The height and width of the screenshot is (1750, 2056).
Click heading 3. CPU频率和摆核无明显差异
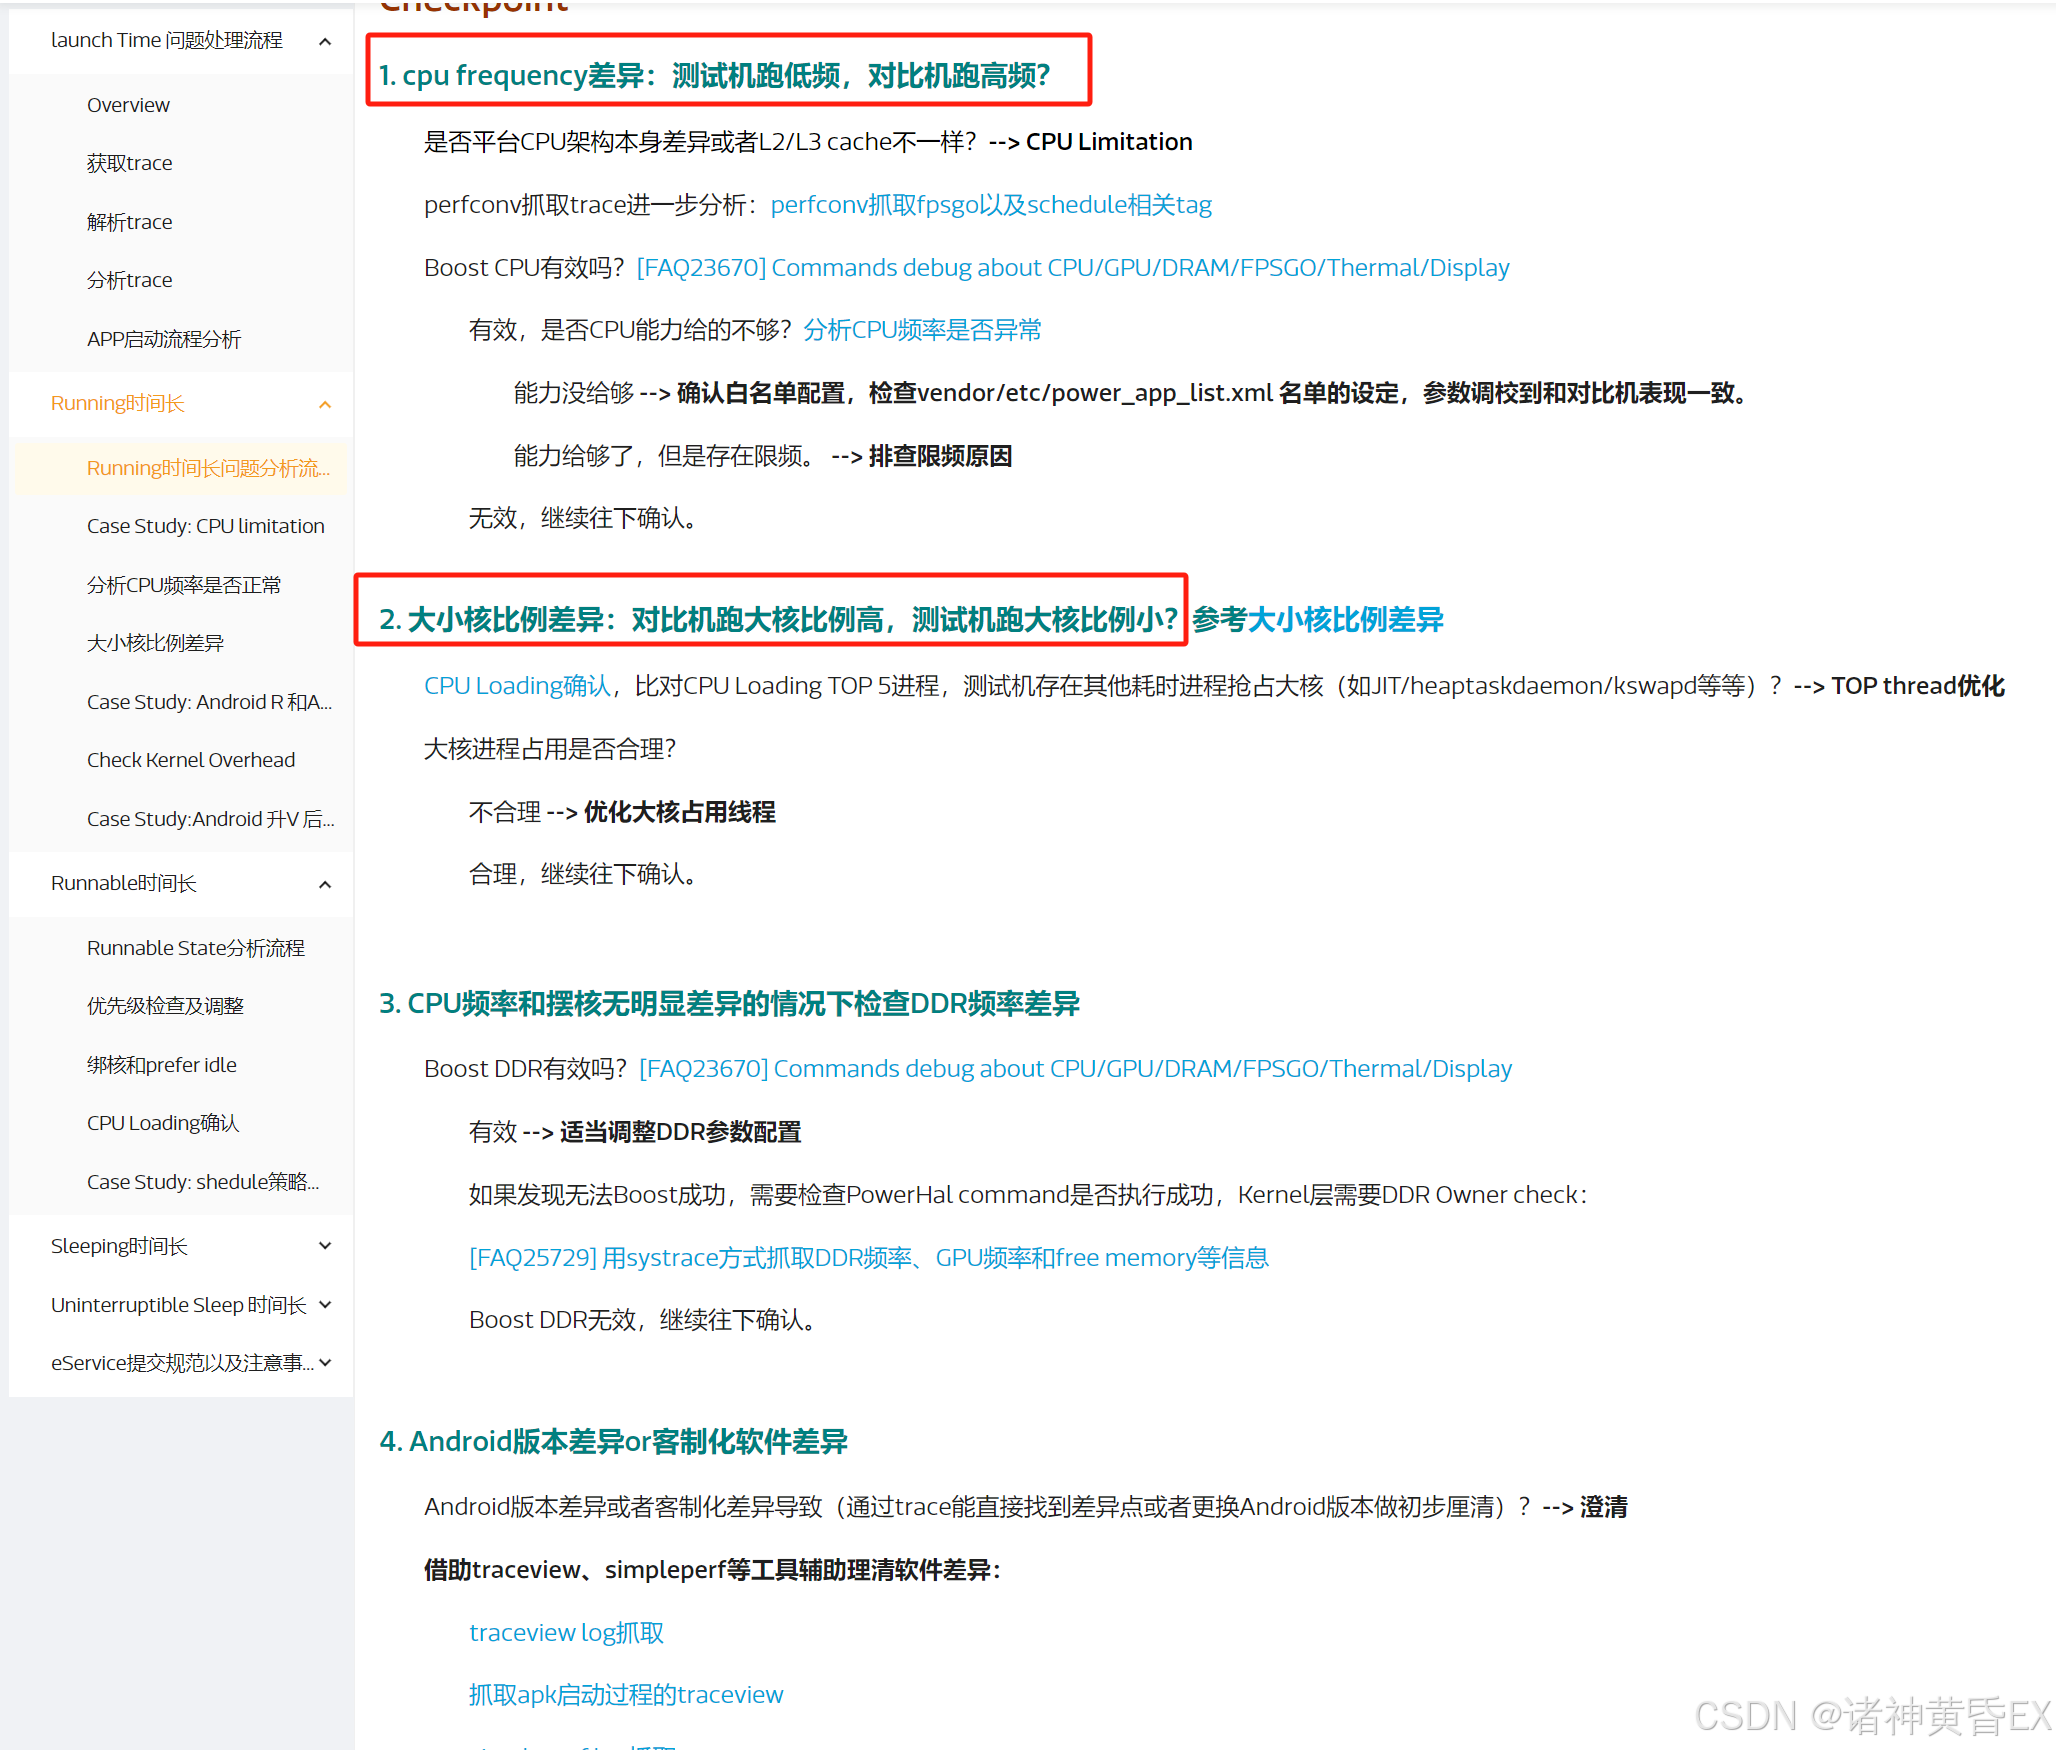(729, 1004)
